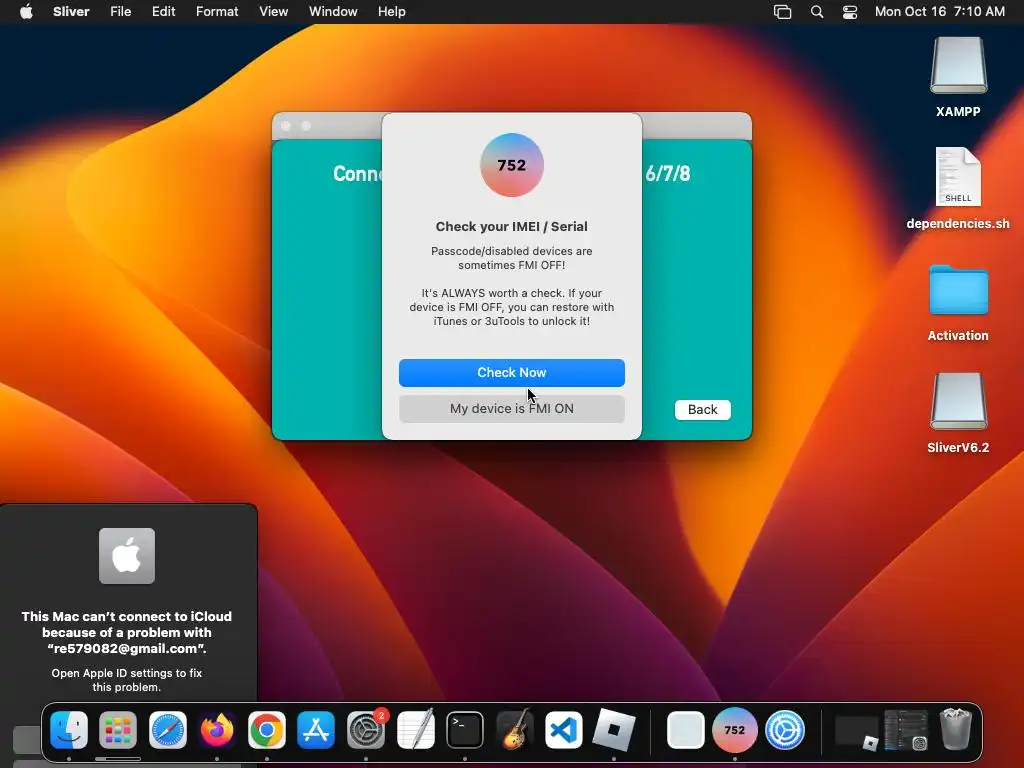Open the Sliver app menu

(71, 12)
